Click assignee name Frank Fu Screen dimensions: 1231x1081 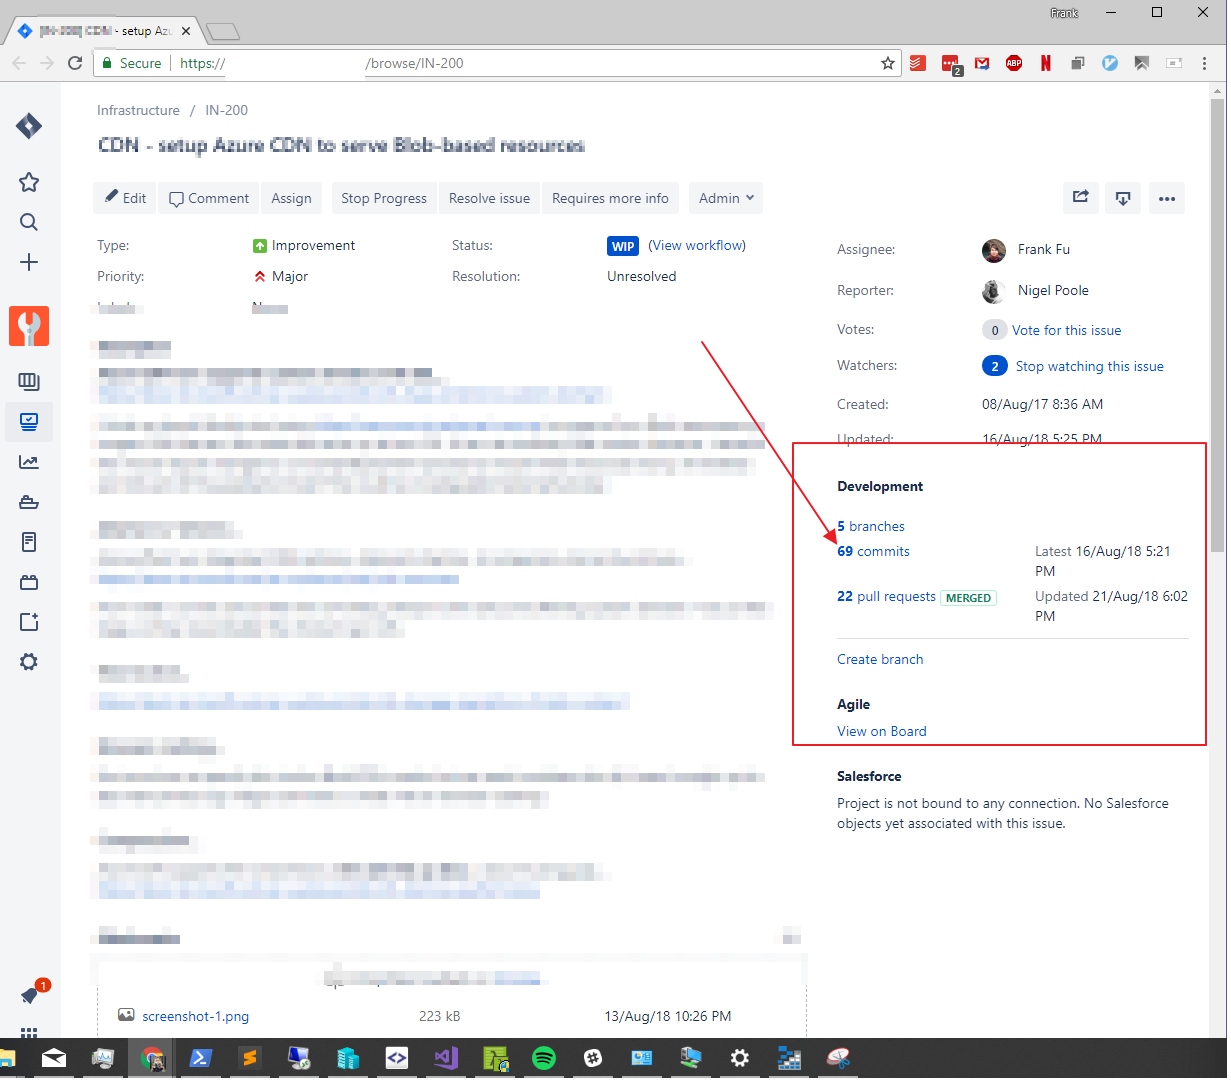pyautogui.click(x=1044, y=249)
